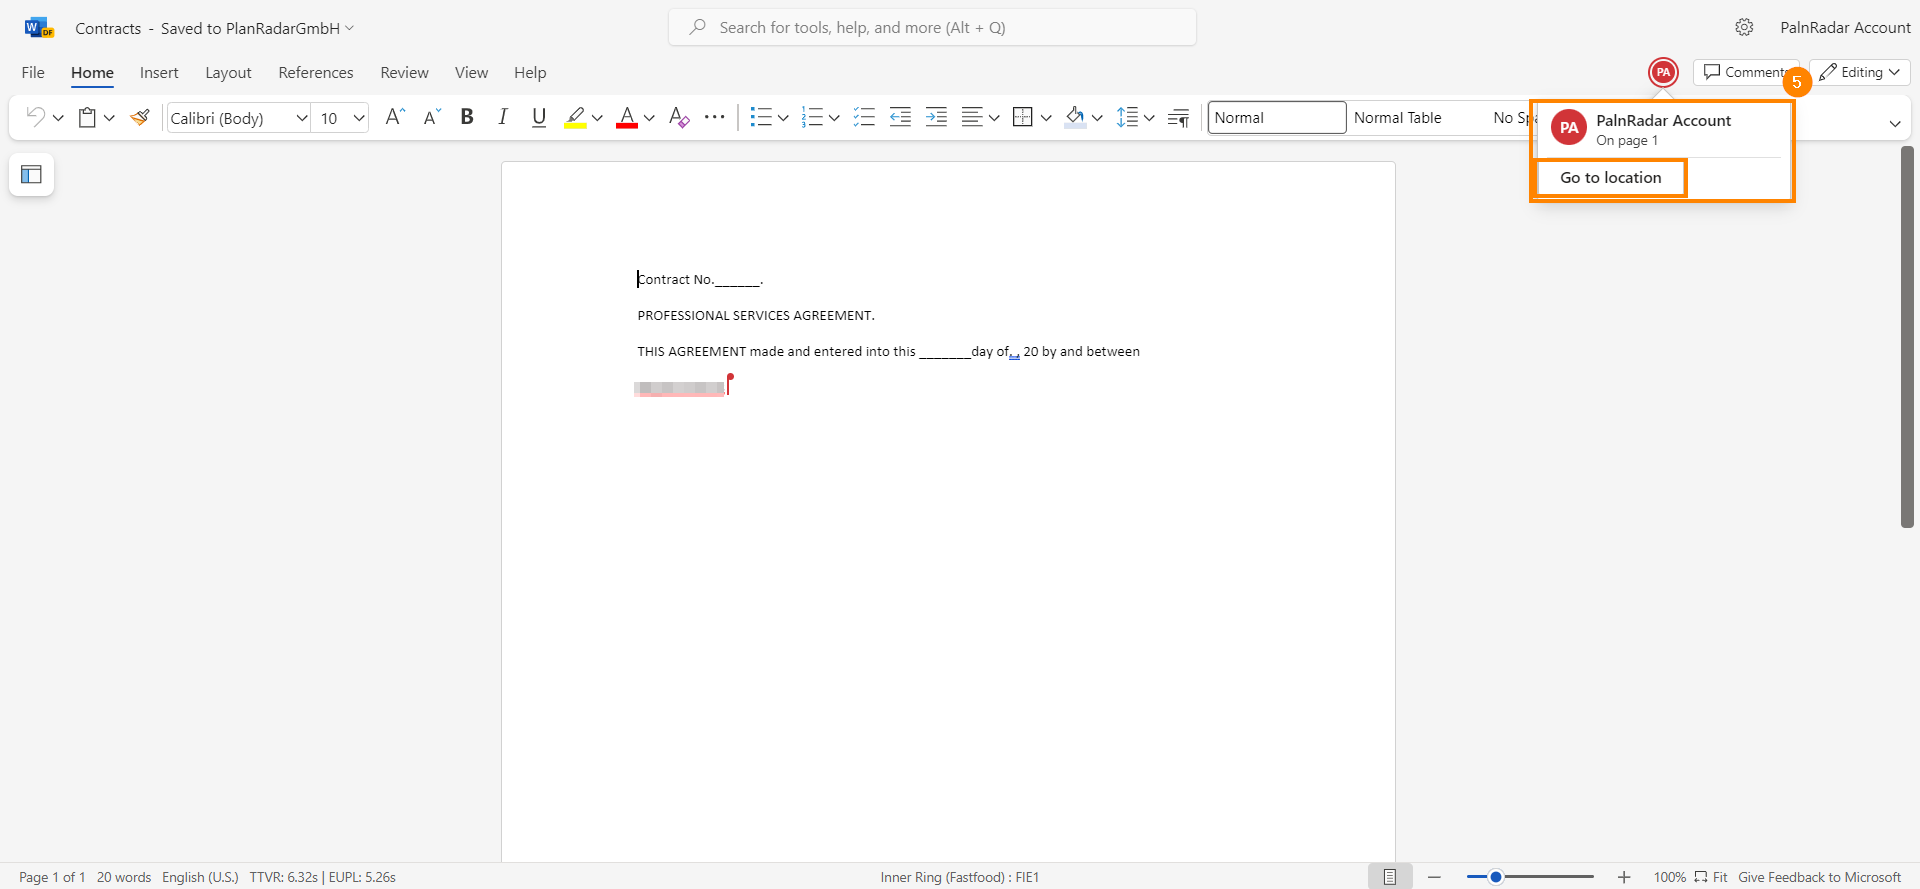Click Give Feedback to Microsoft link

pos(1819,877)
